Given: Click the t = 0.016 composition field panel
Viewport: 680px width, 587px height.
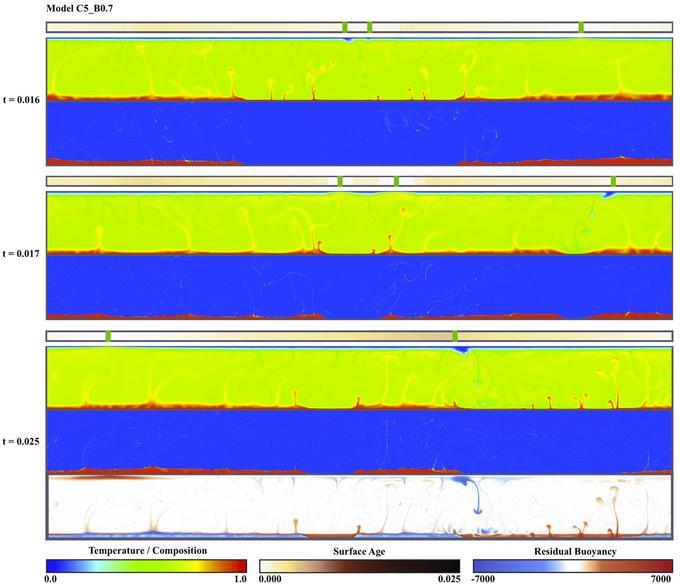Looking at the screenshot, I should point(360,134).
